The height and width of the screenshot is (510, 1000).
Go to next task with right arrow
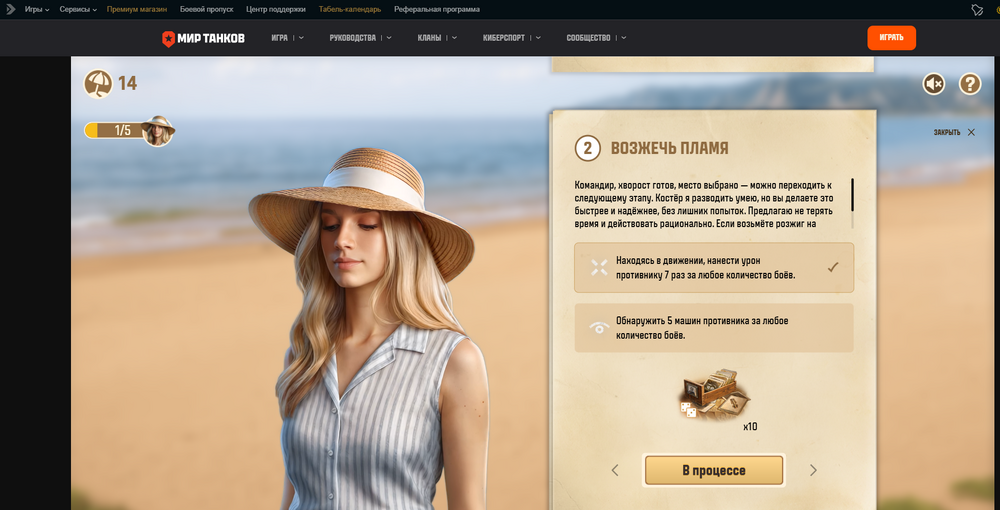[x=813, y=470]
